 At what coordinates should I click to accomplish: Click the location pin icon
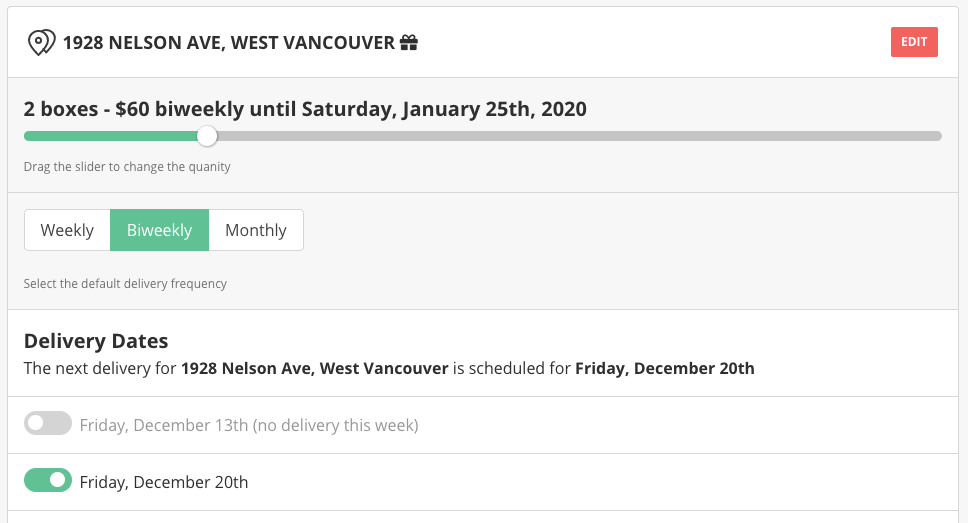pos(41,43)
